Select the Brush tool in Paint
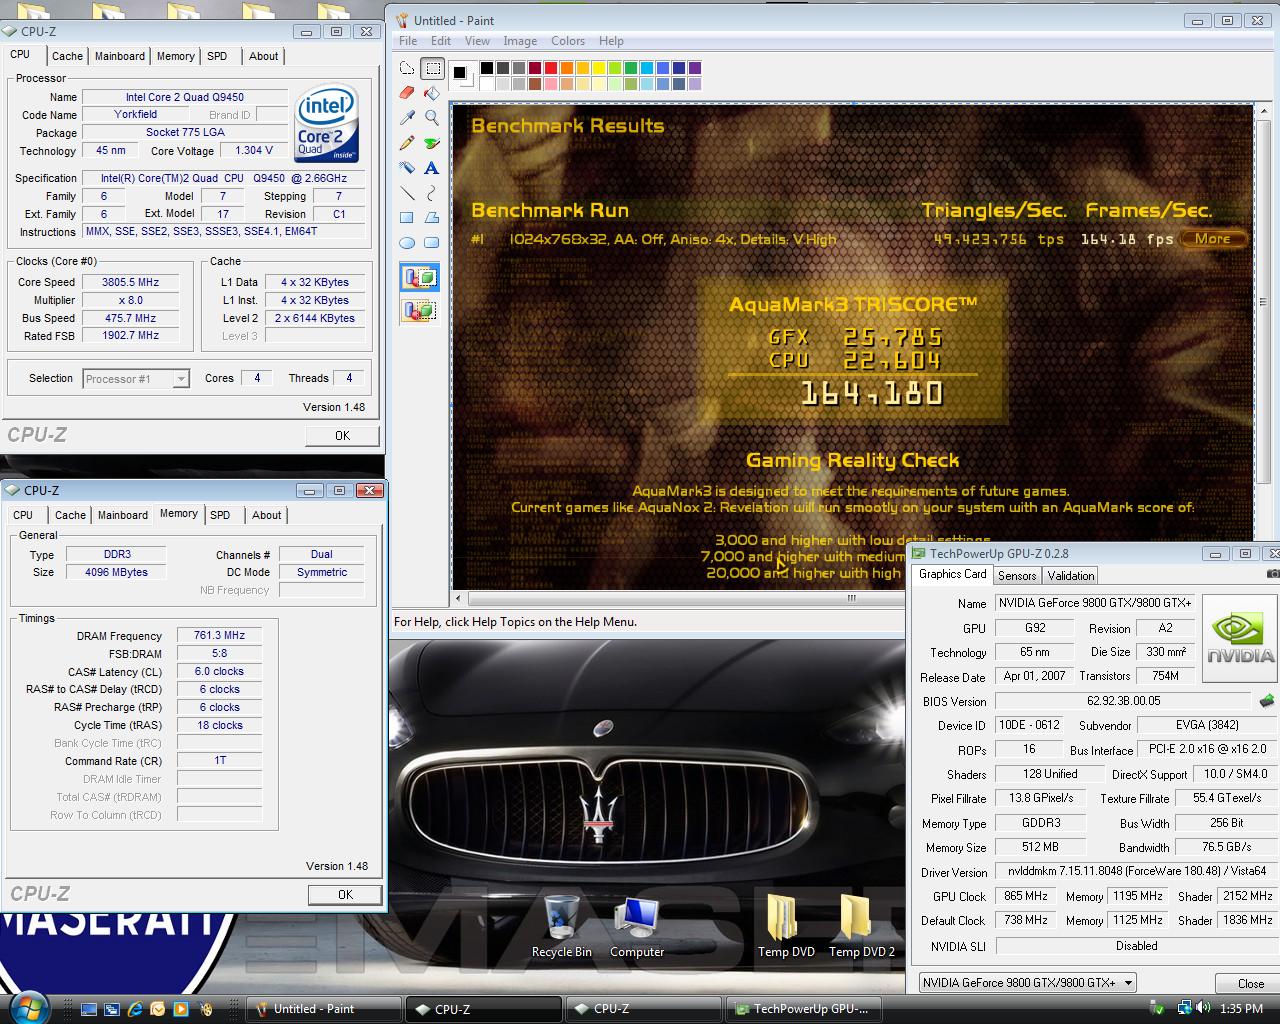The image size is (1280, 1024). pos(432,143)
